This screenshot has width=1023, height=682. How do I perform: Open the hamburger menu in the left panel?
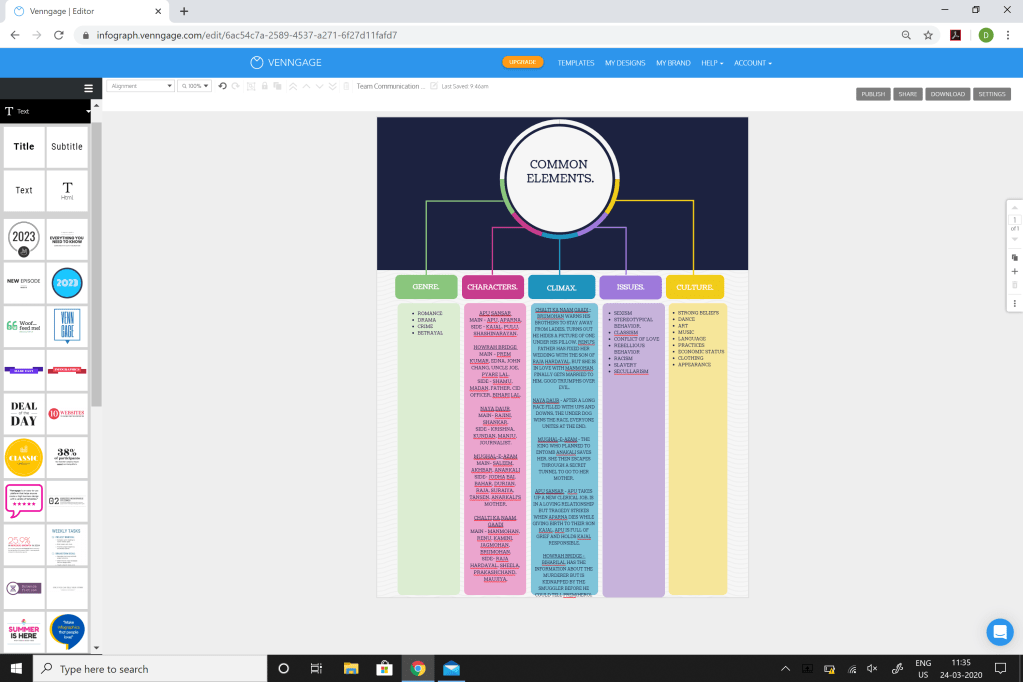coord(89,88)
